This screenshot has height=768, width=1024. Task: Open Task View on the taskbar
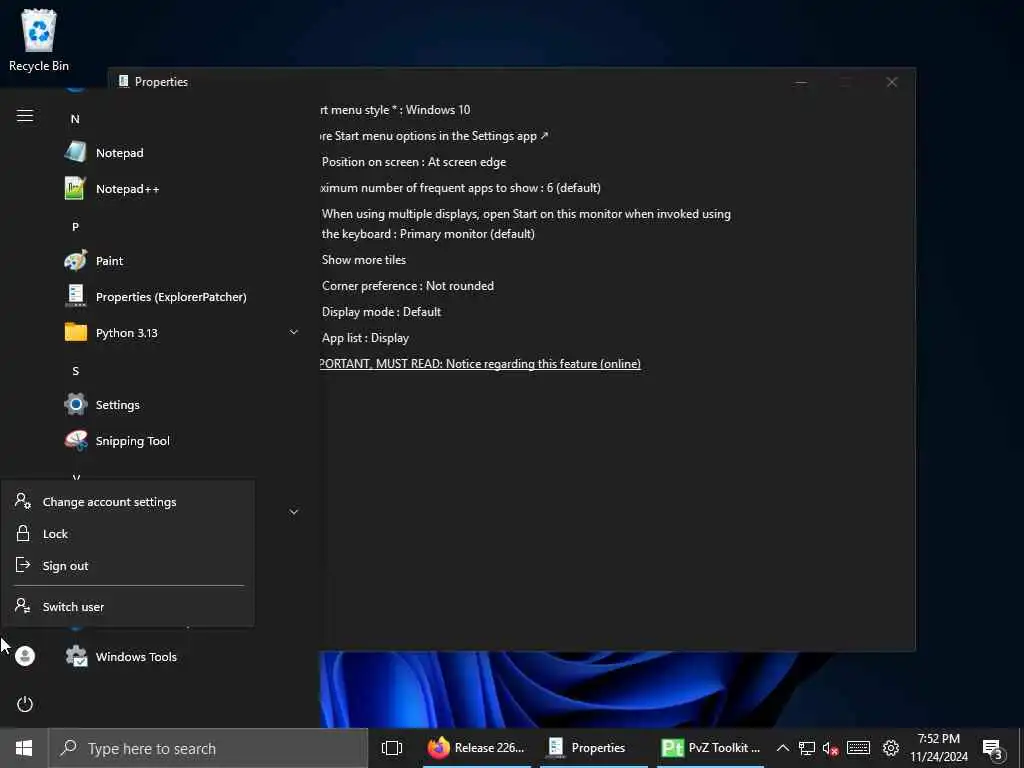tap(392, 748)
